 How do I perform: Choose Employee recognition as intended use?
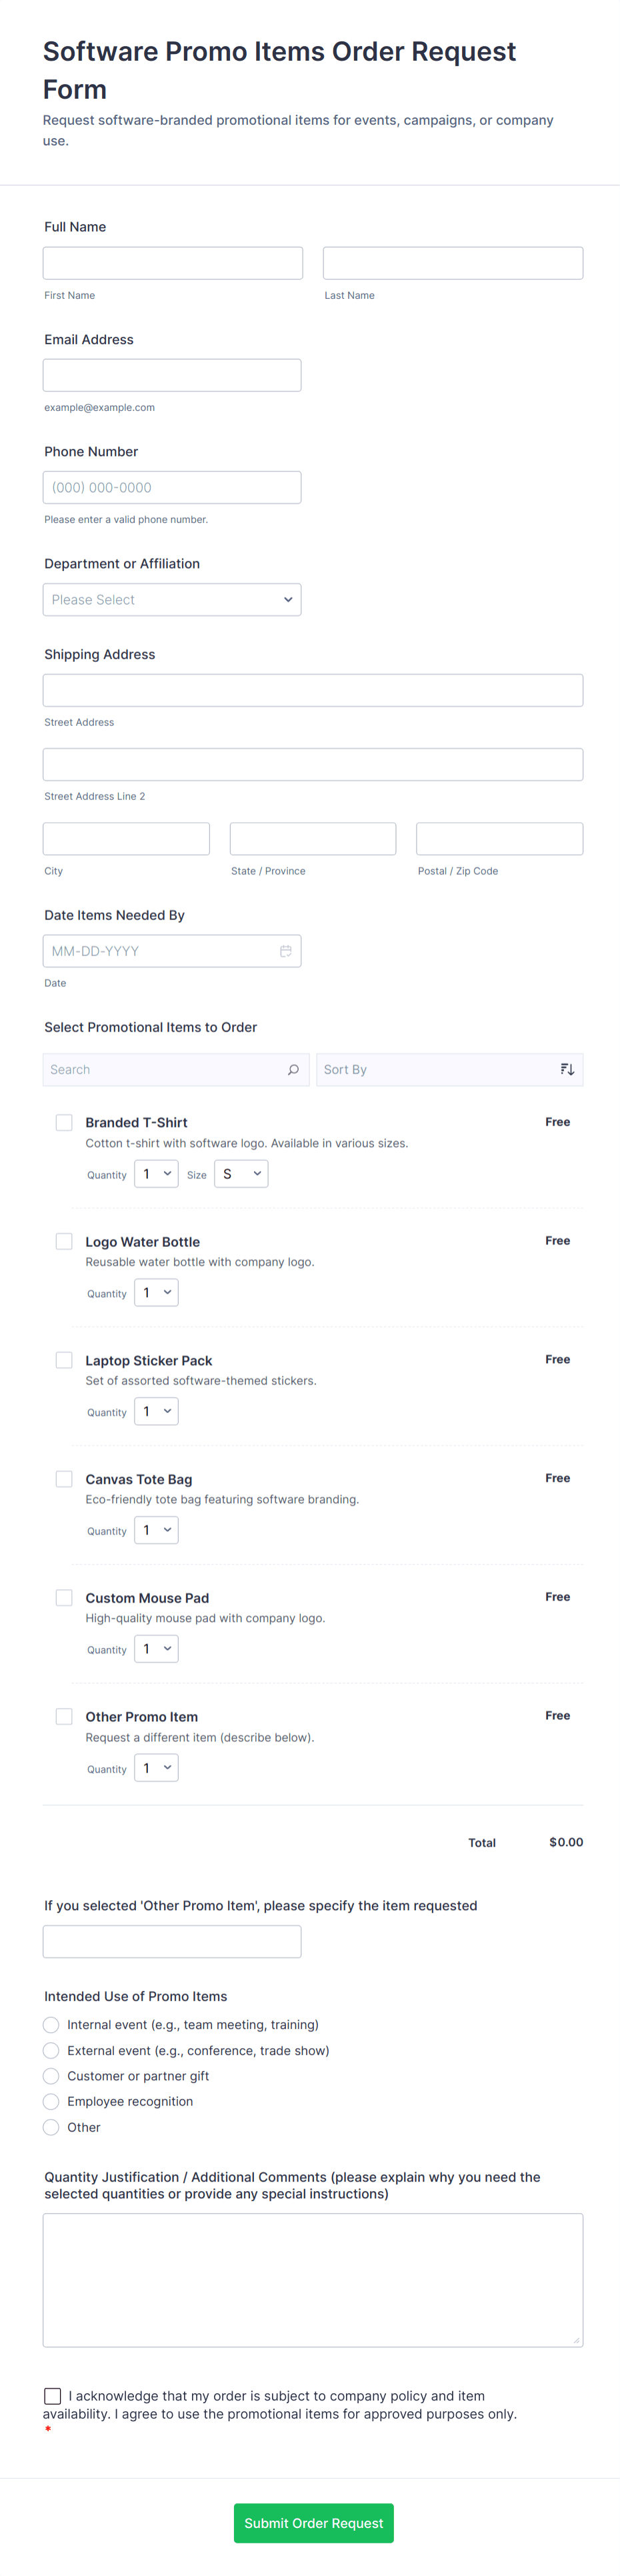coord(51,2102)
